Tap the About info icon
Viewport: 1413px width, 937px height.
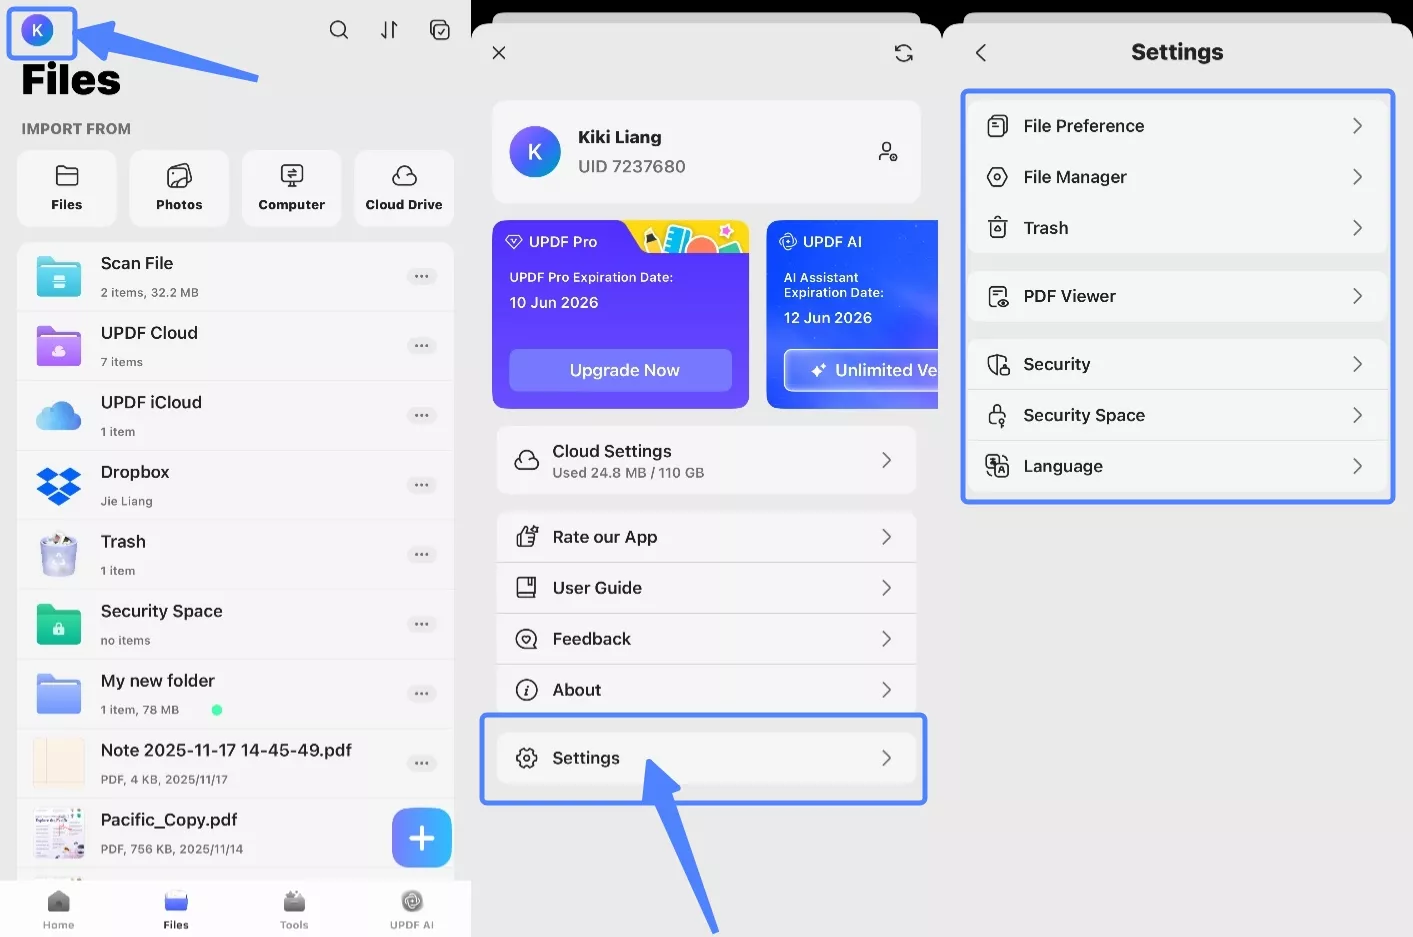(527, 690)
